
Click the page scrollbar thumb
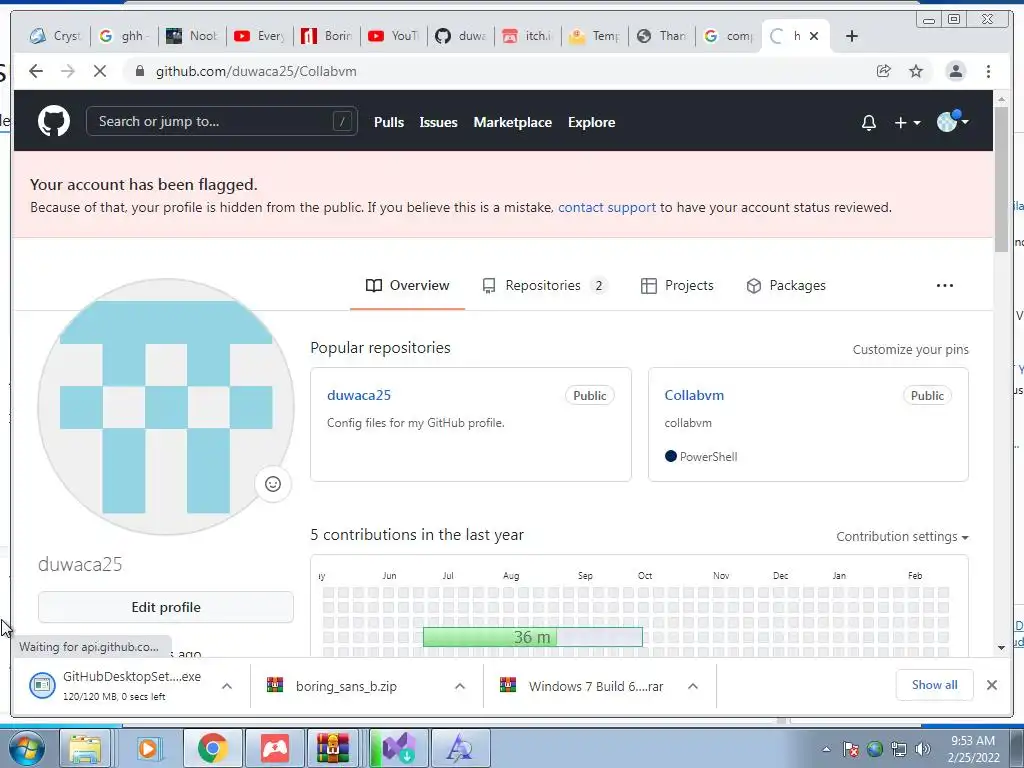(x=1001, y=179)
